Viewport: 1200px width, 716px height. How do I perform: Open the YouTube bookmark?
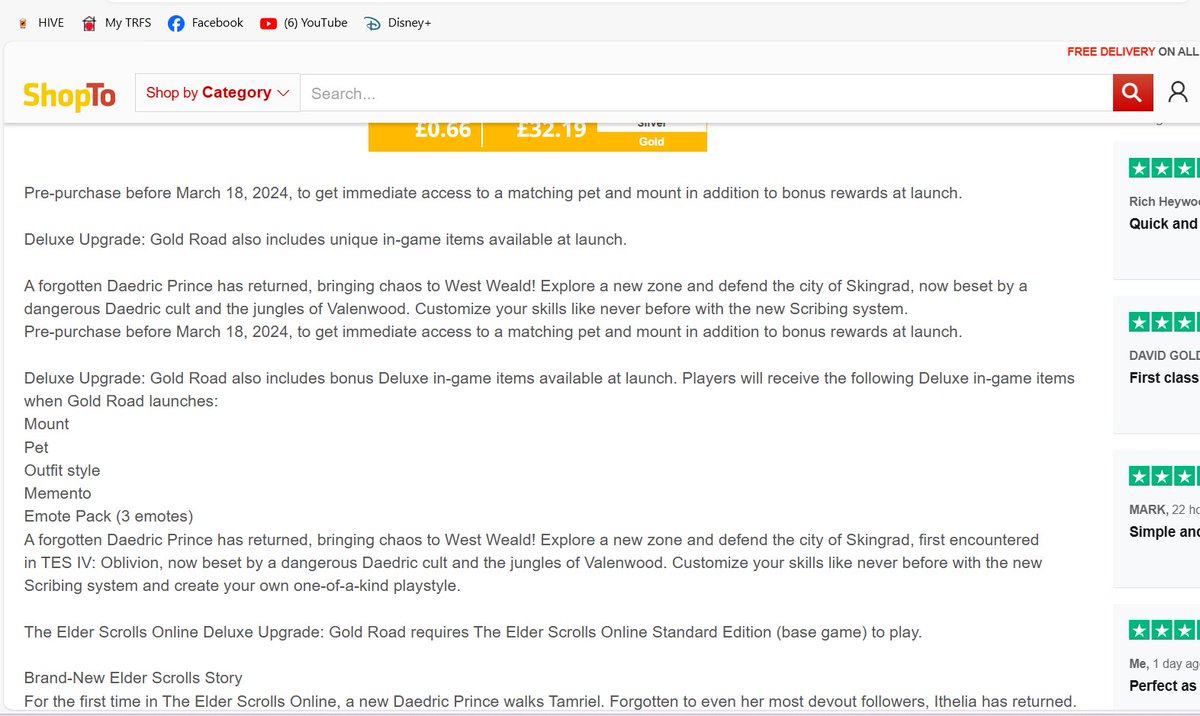[303, 23]
